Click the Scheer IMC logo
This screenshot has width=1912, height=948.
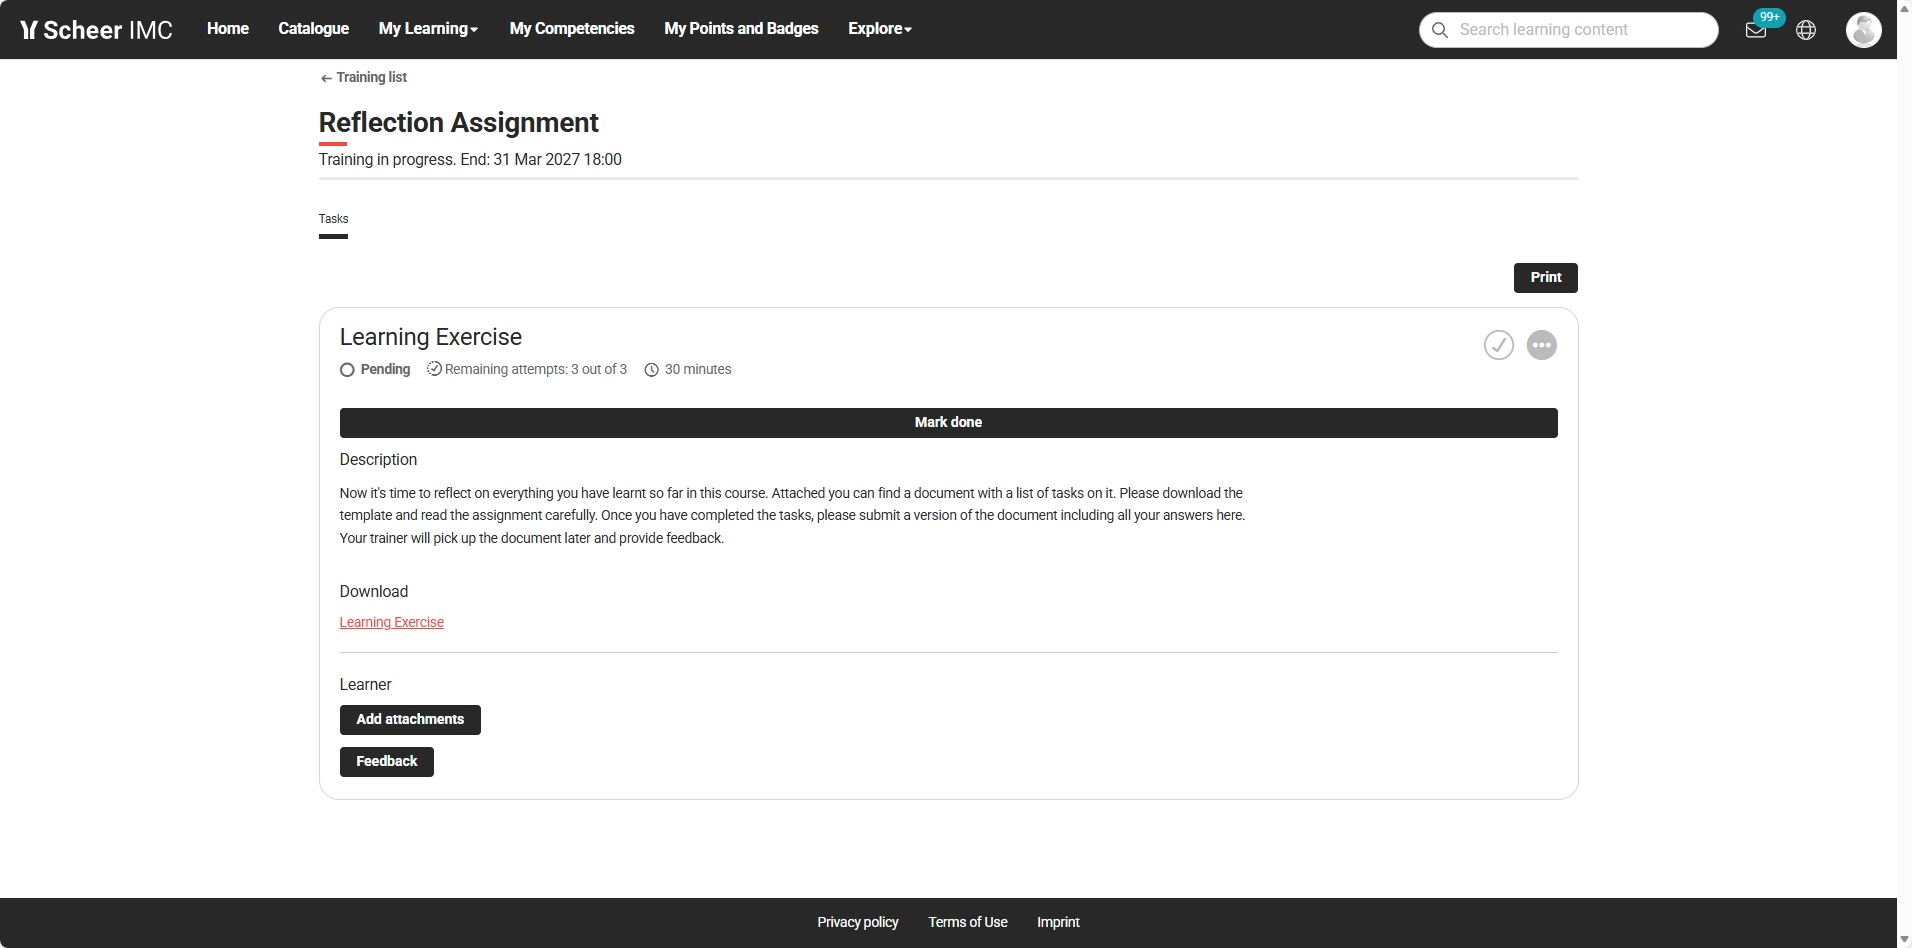click(x=96, y=30)
